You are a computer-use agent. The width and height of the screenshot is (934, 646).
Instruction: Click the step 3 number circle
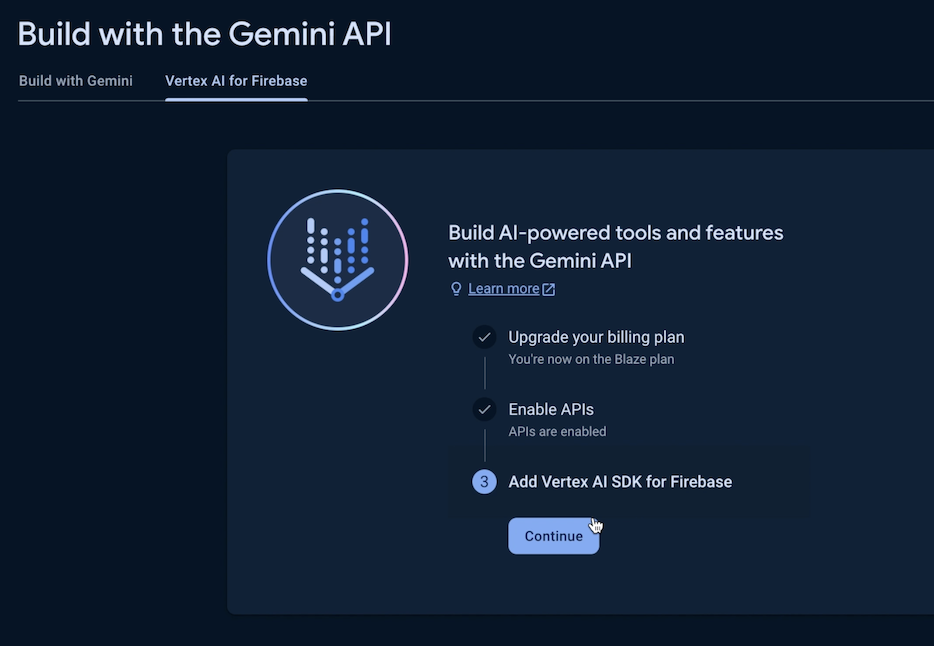pyautogui.click(x=485, y=482)
